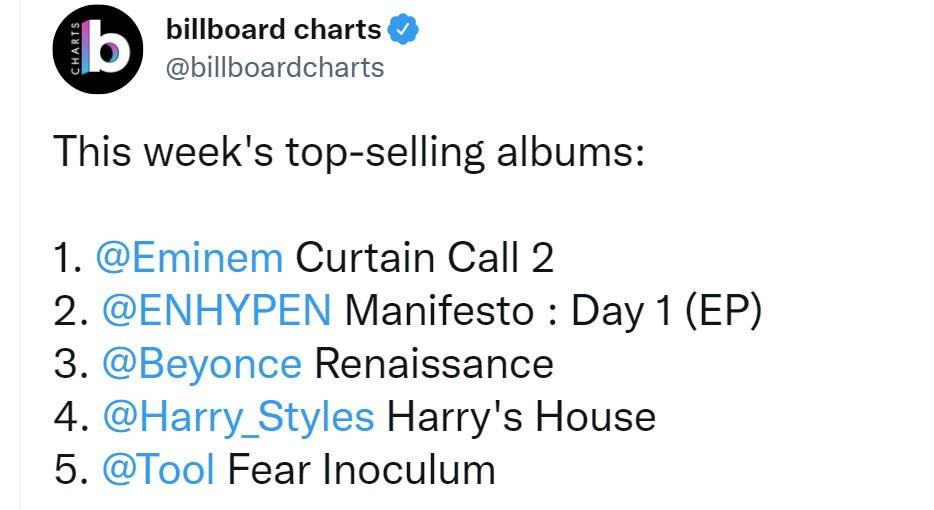Click the vertical CHARTS text in the logo
Screen dimensions: 934x510
75,48
